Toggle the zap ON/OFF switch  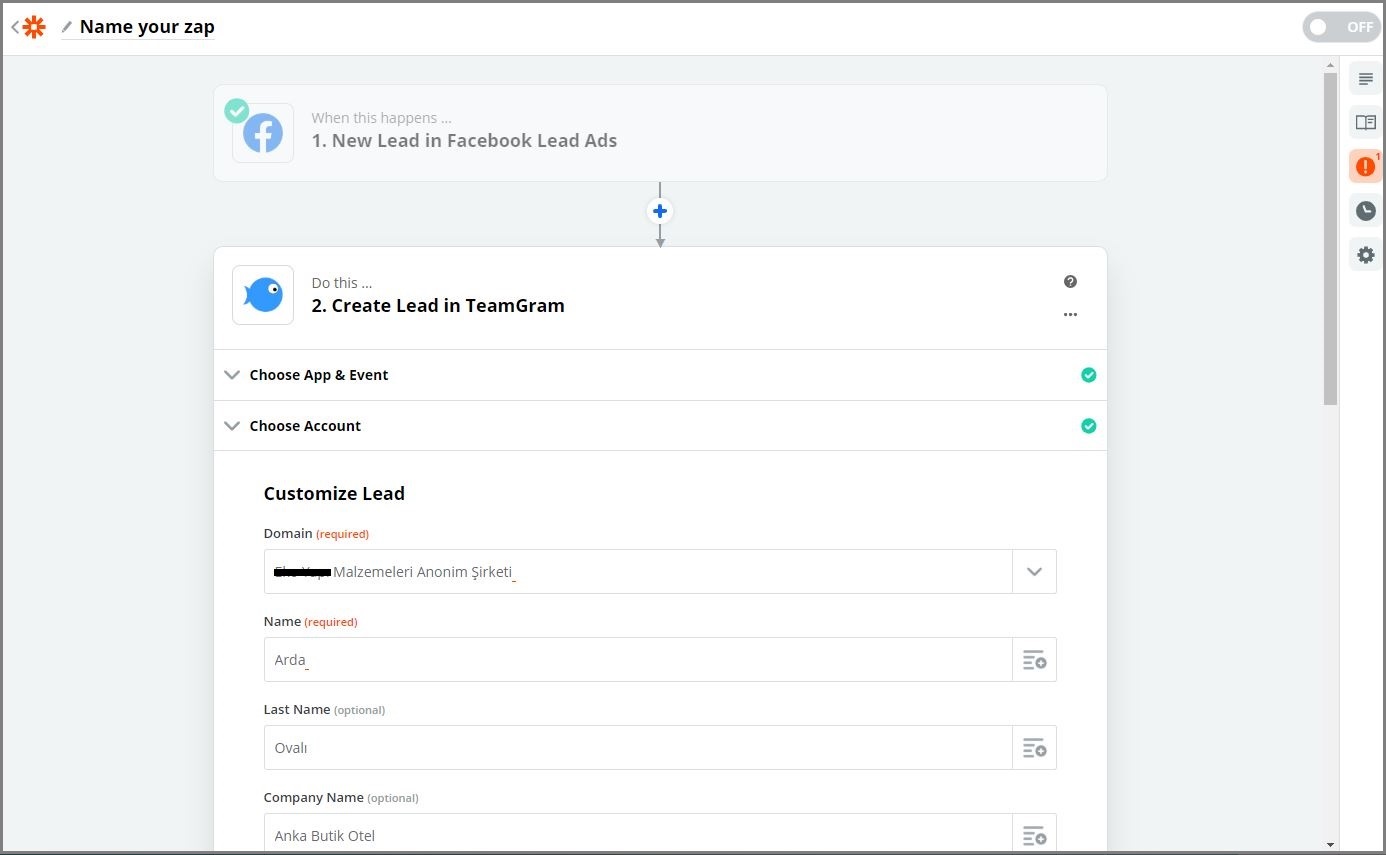(1341, 27)
